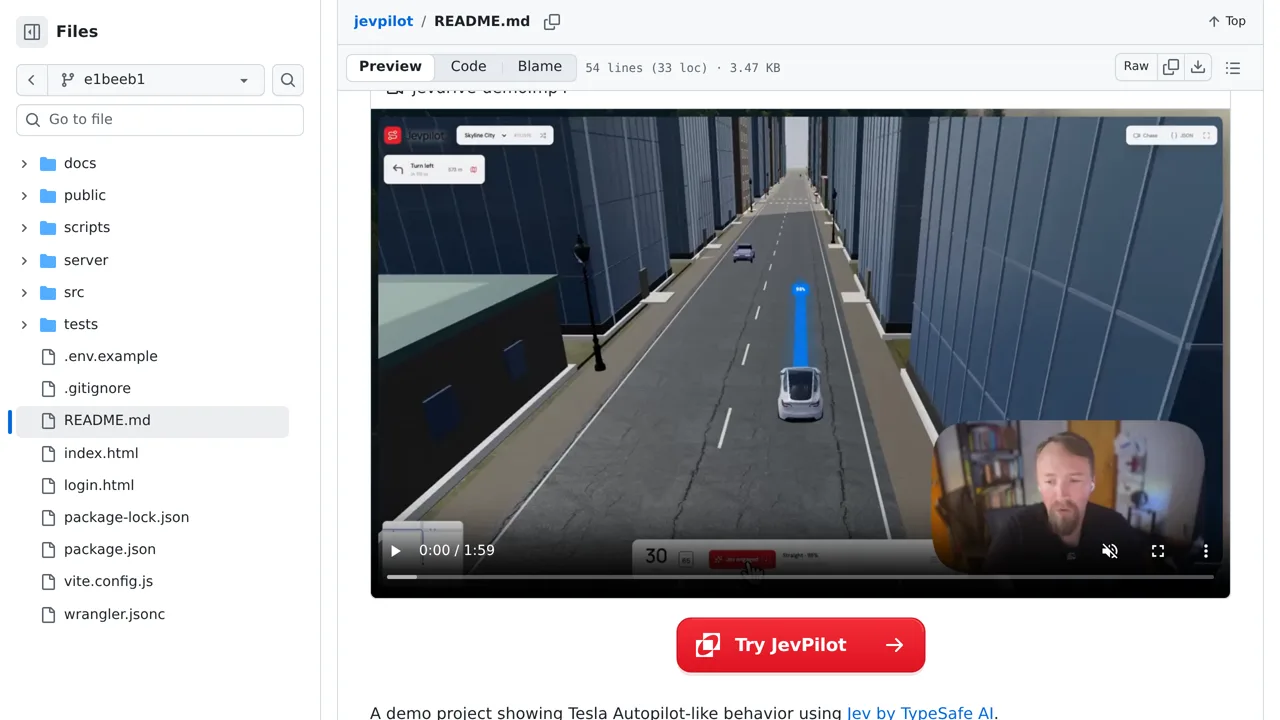Click the Try JevPilot button
The width and height of the screenshot is (1280, 720).
coord(801,645)
